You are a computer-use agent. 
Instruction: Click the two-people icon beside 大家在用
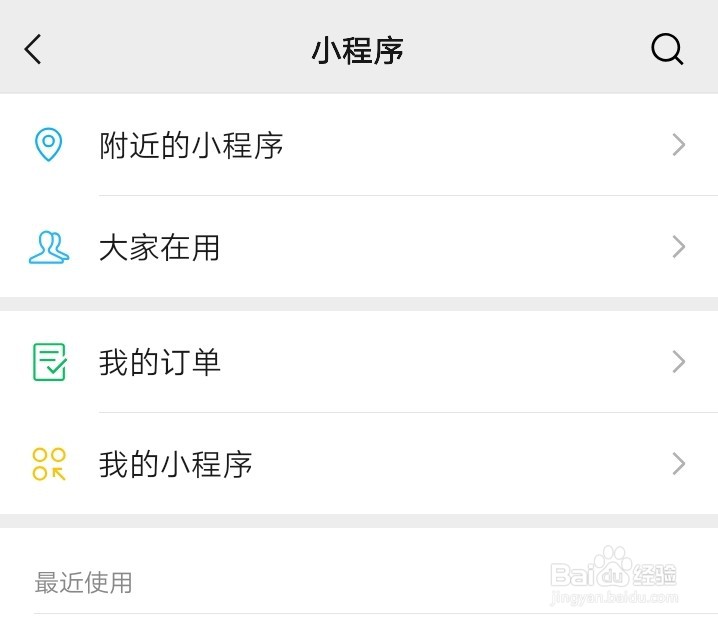click(x=48, y=247)
